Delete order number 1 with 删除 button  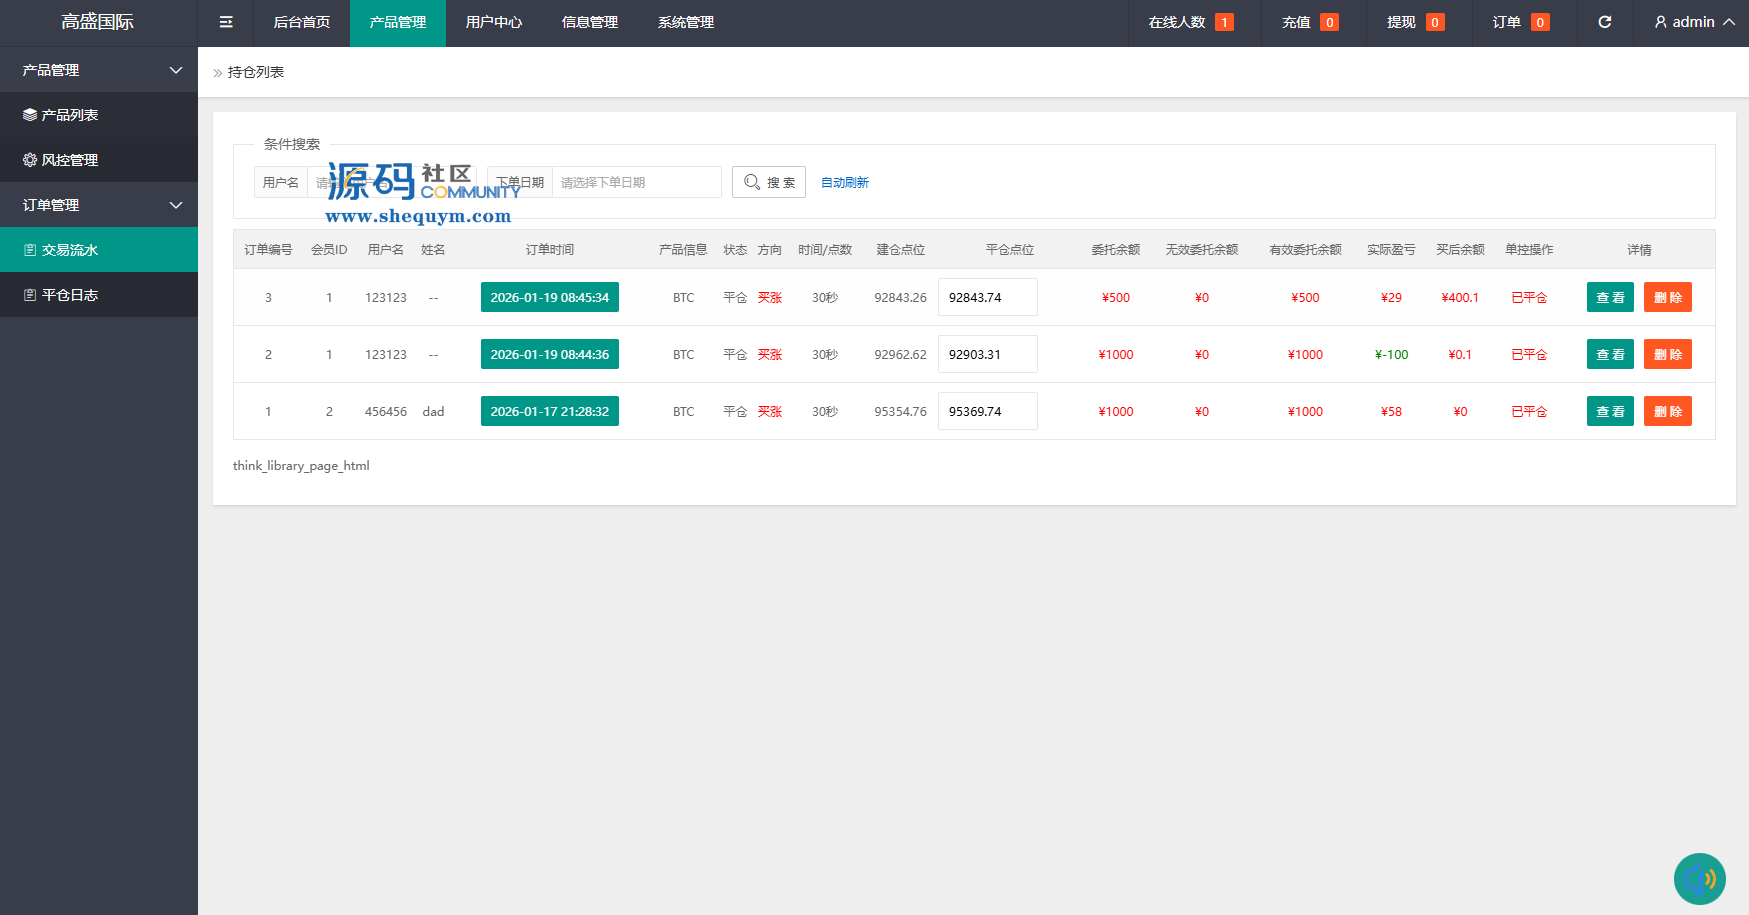click(1667, 411)
